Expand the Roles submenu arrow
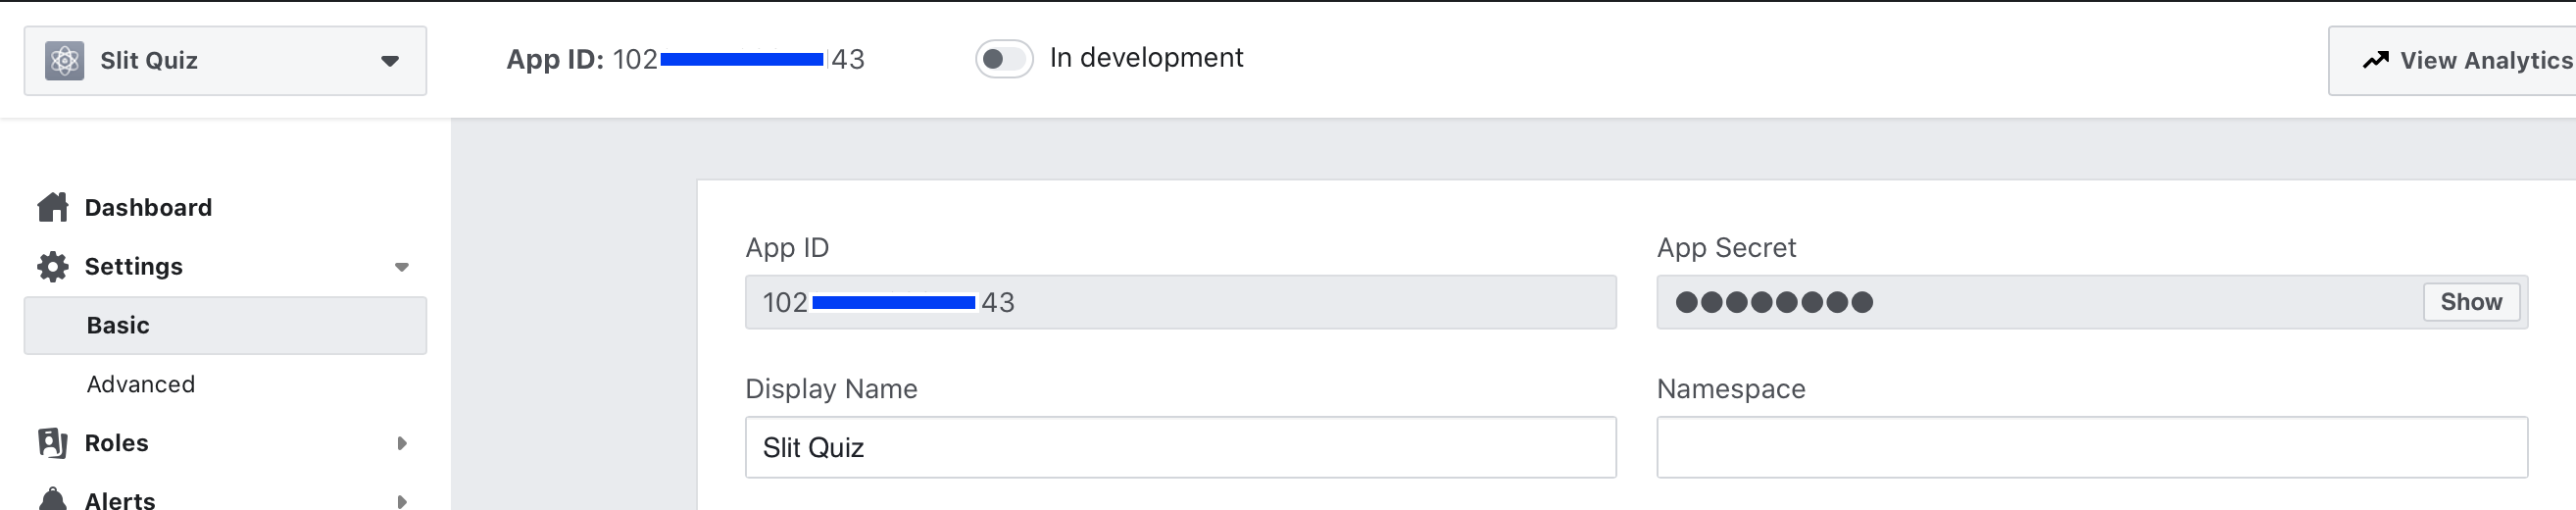Image resolution: width=2576 pixels, height=510 pixels. [x=401, y=443]
